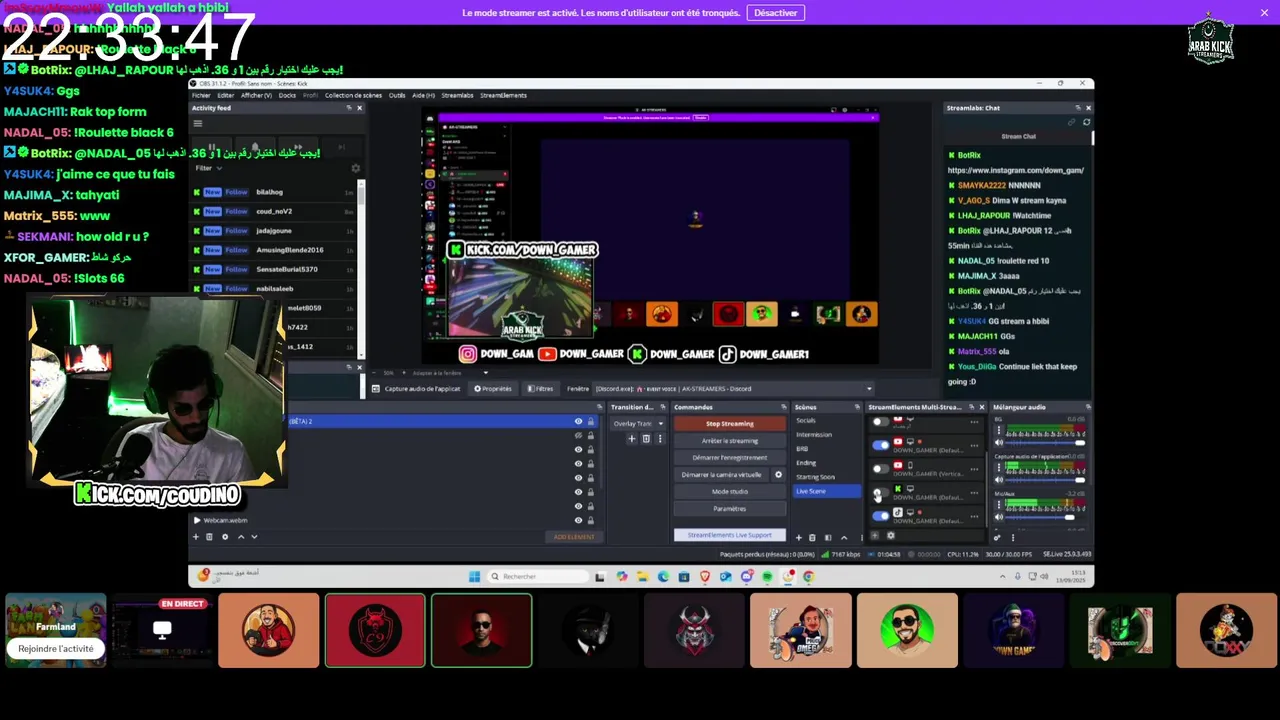Open Activity feed Filter dropdown
Image resolution: width=1280 pixels, height=720 pixels.
click(209, 168)
